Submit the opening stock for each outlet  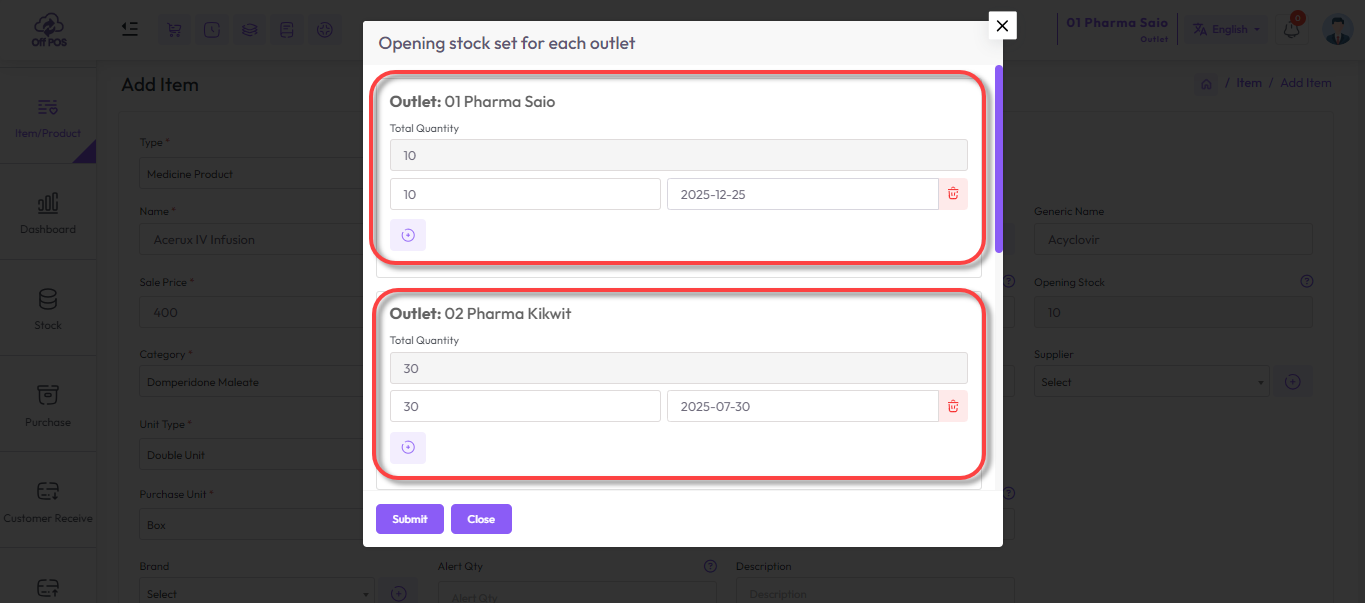point(409,518)
